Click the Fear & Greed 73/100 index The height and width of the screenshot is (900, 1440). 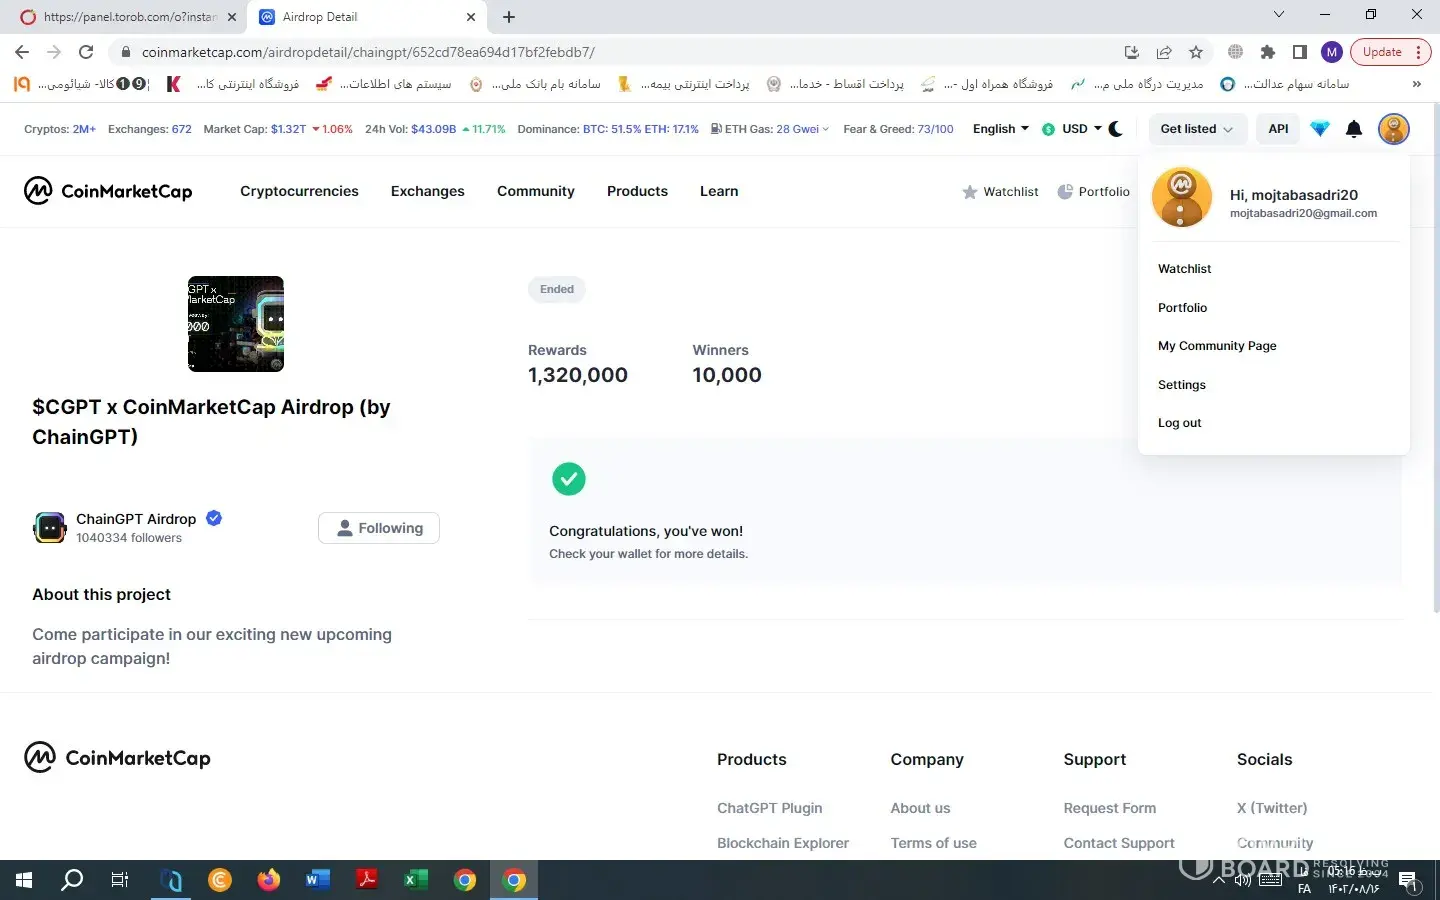tap(898, 129)
